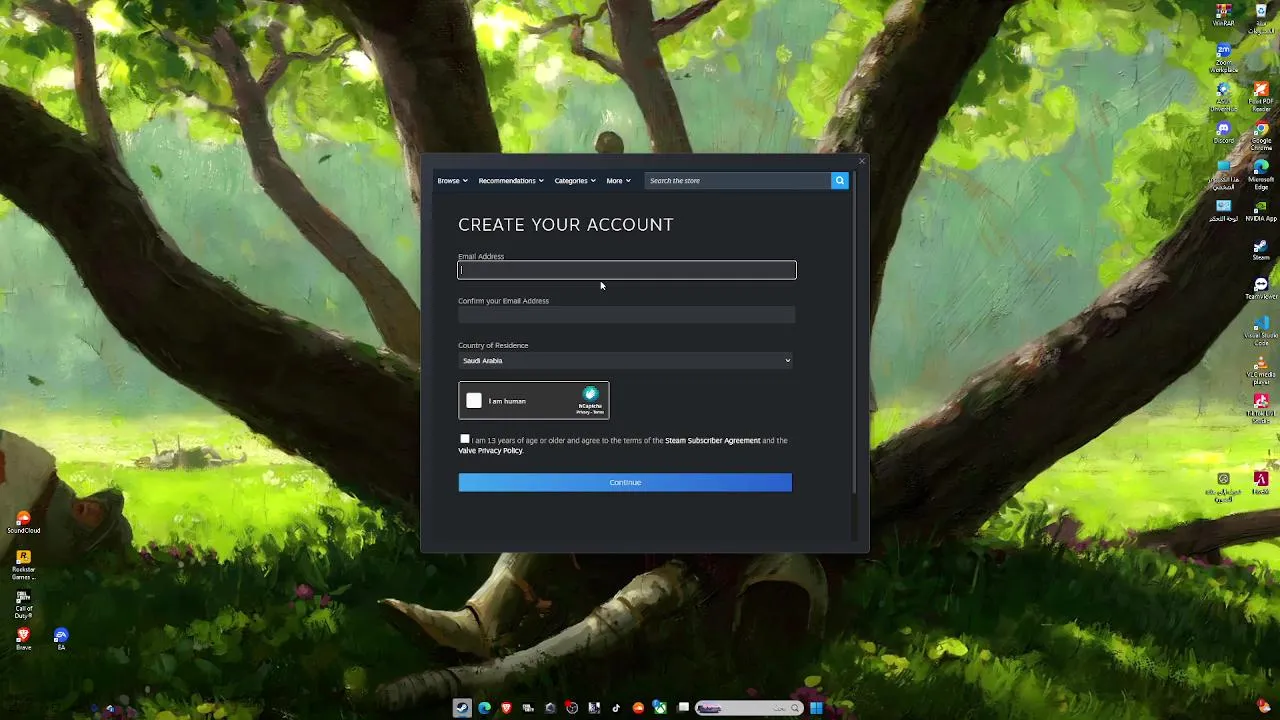The height and width of the screenshot is (720, 1280).
Task: Open the Steam Subscriber Agreement link
Action: pyautogui.click(x=712, y=440)
